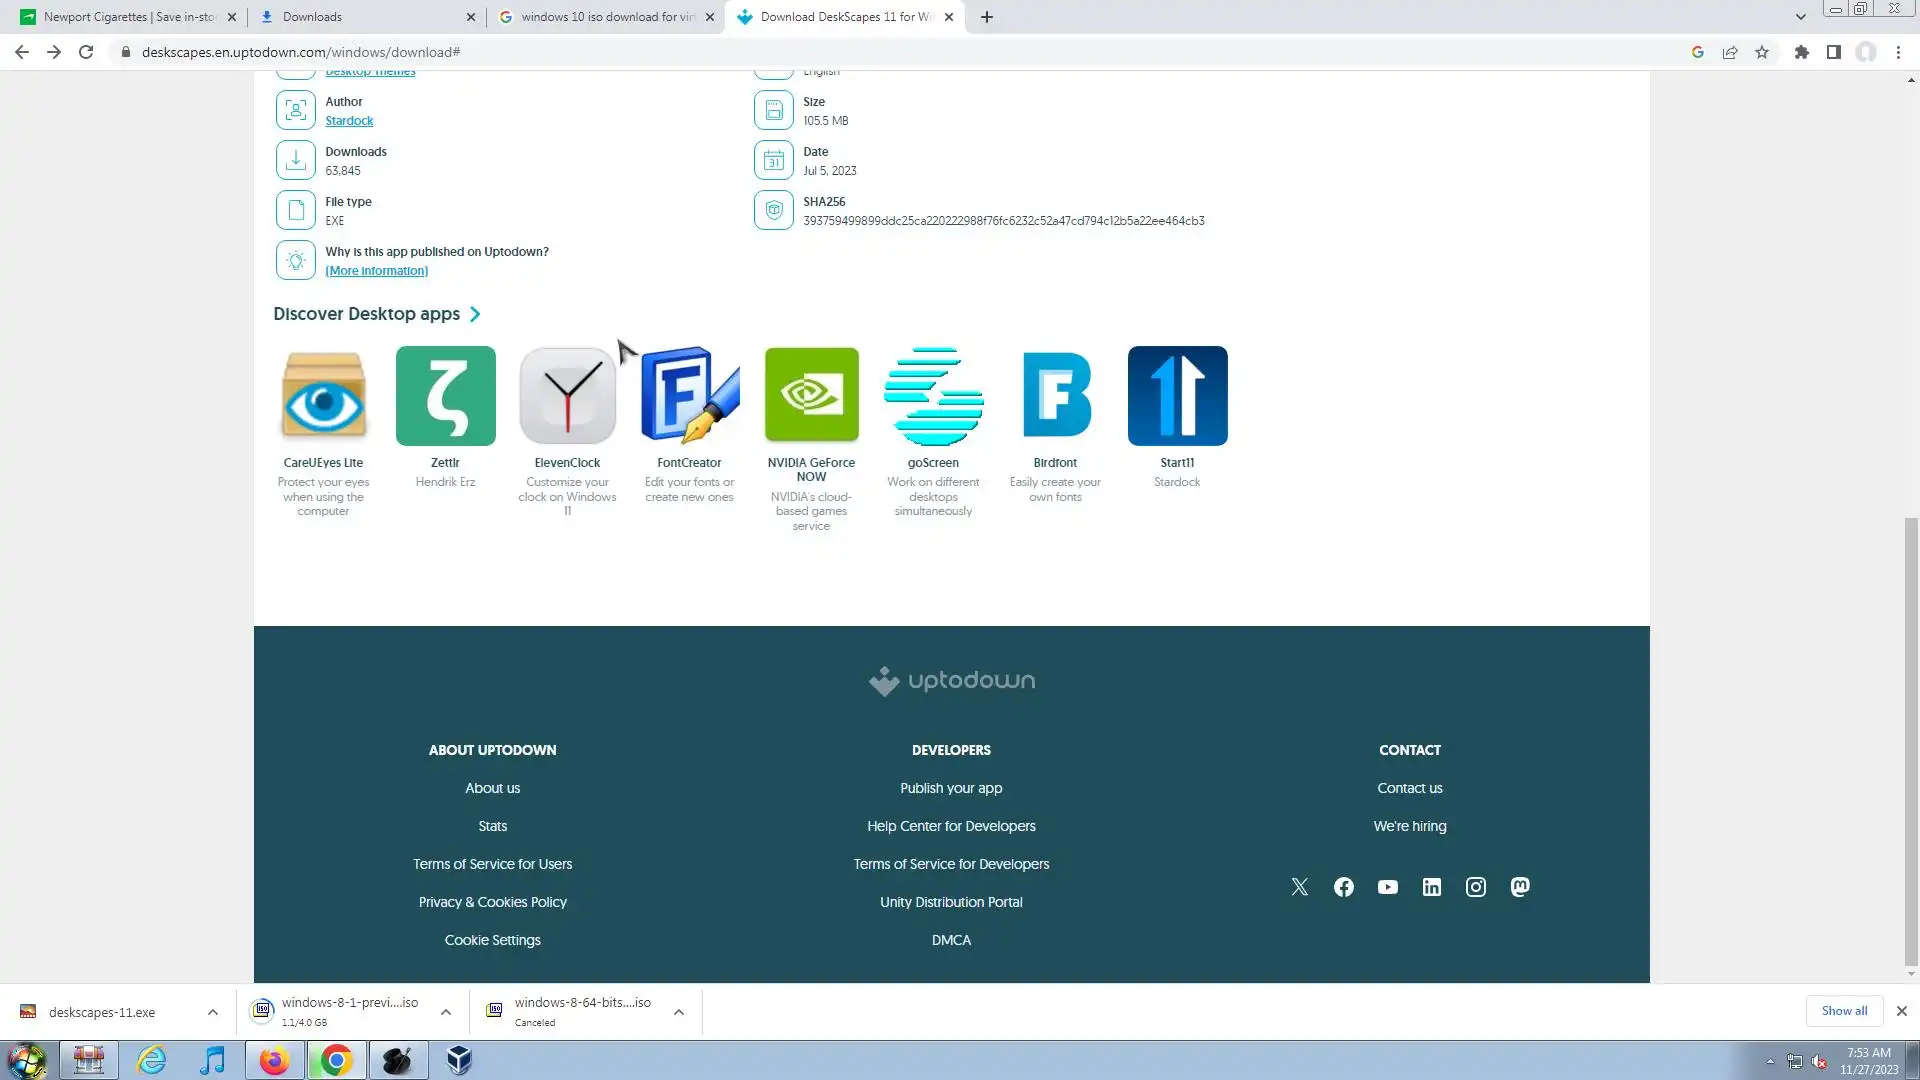Expand the Discover Desktop apps arrow
Image resolution: width=1920 pixels, height=1080 pixels.
476,314
